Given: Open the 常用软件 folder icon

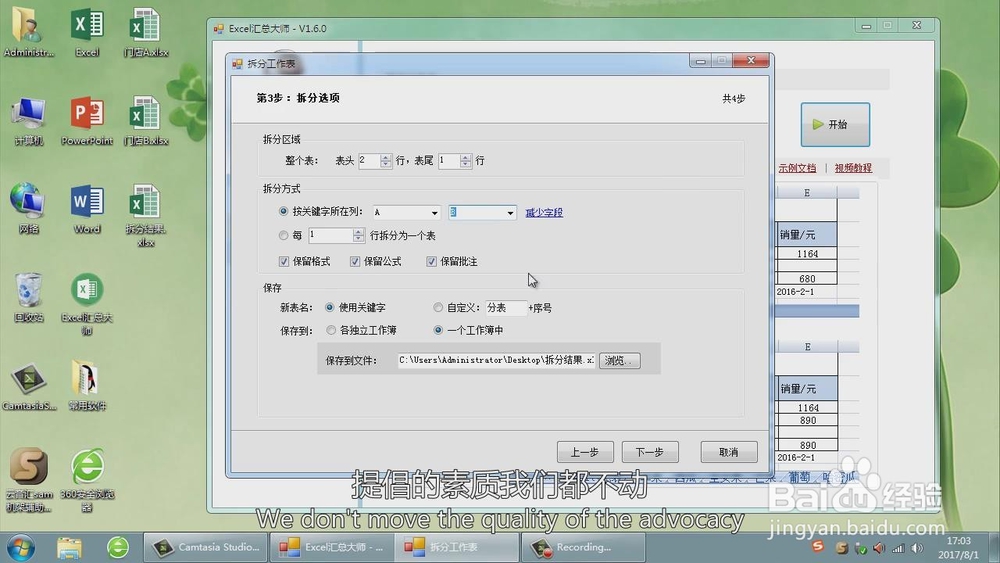Looking at the screenshot, I should tap(87, 386).
